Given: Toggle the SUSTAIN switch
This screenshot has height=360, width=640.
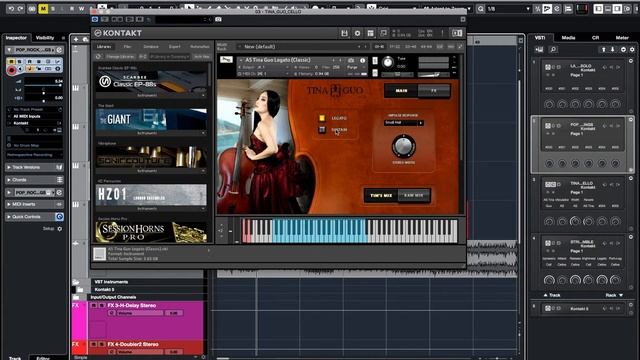Looking at the screenshot, I should click(x=322, y=130).
